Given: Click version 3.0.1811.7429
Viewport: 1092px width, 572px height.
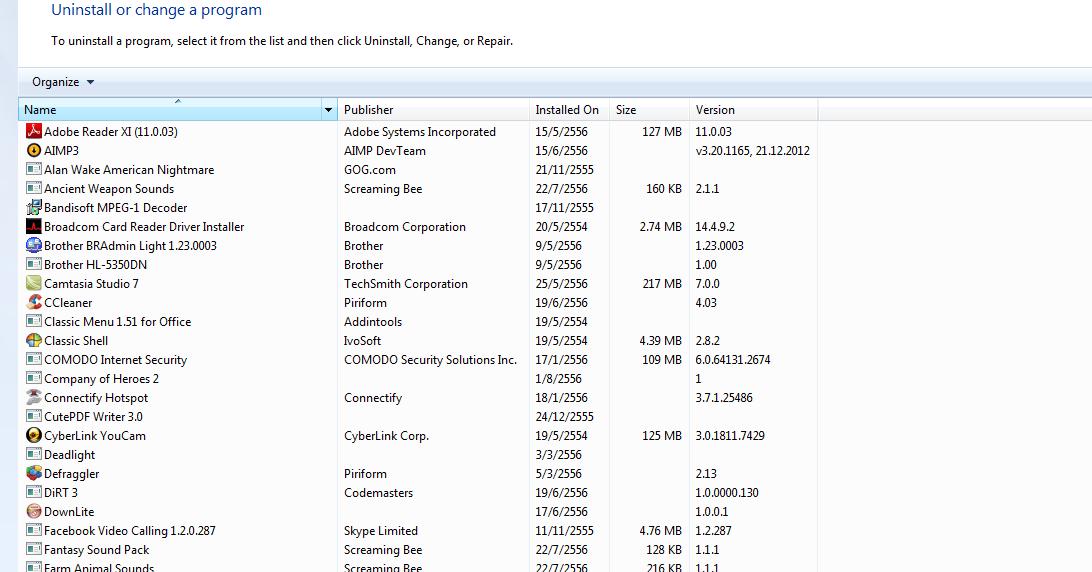Looking at the screenshot, I should pyautogui.click(x=730, y=435).
